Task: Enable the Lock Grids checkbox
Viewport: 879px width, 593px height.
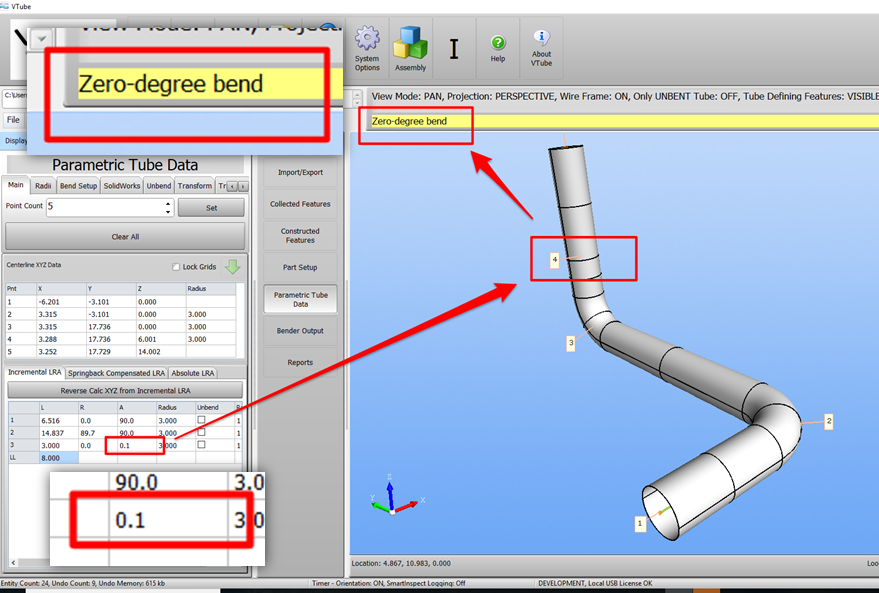Action: pyautogui.click(x=177, y=267)
